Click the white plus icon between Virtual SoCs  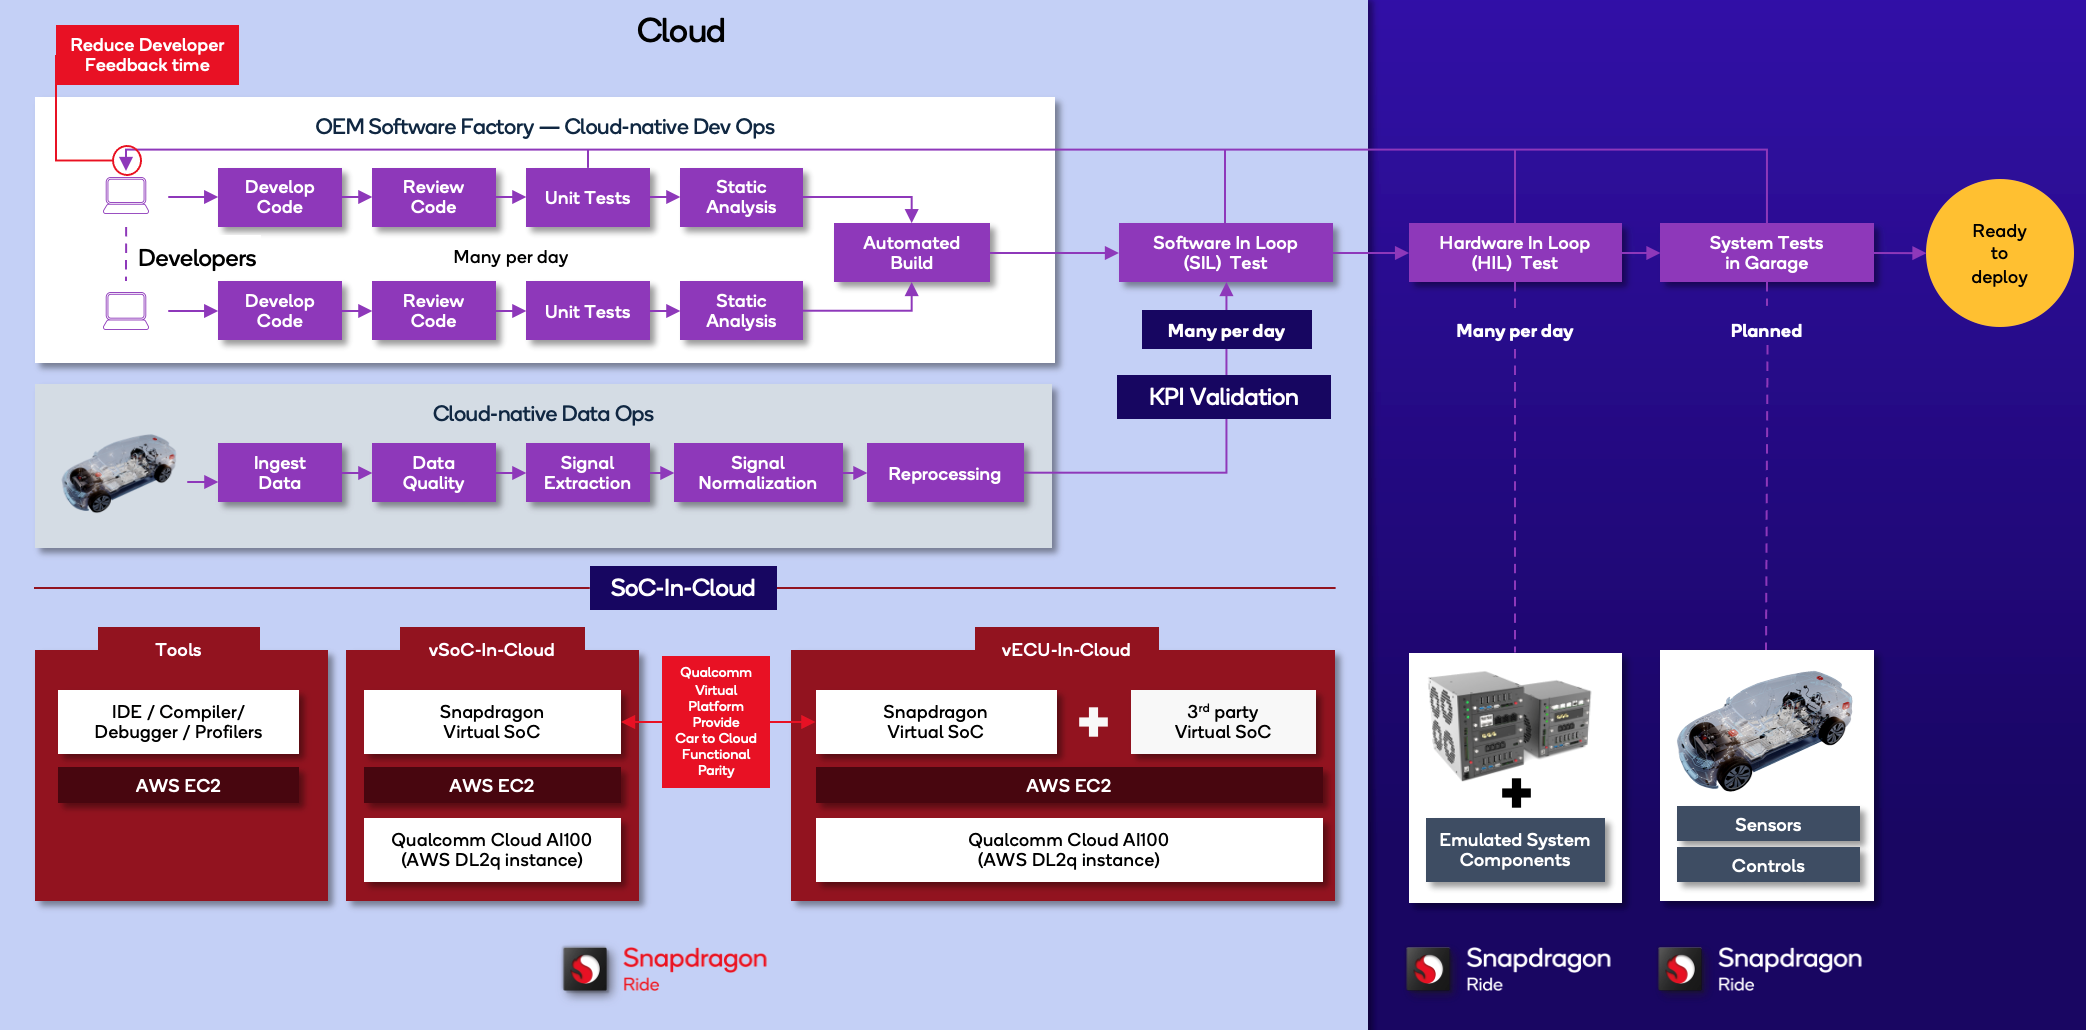tap(1093, 721)
